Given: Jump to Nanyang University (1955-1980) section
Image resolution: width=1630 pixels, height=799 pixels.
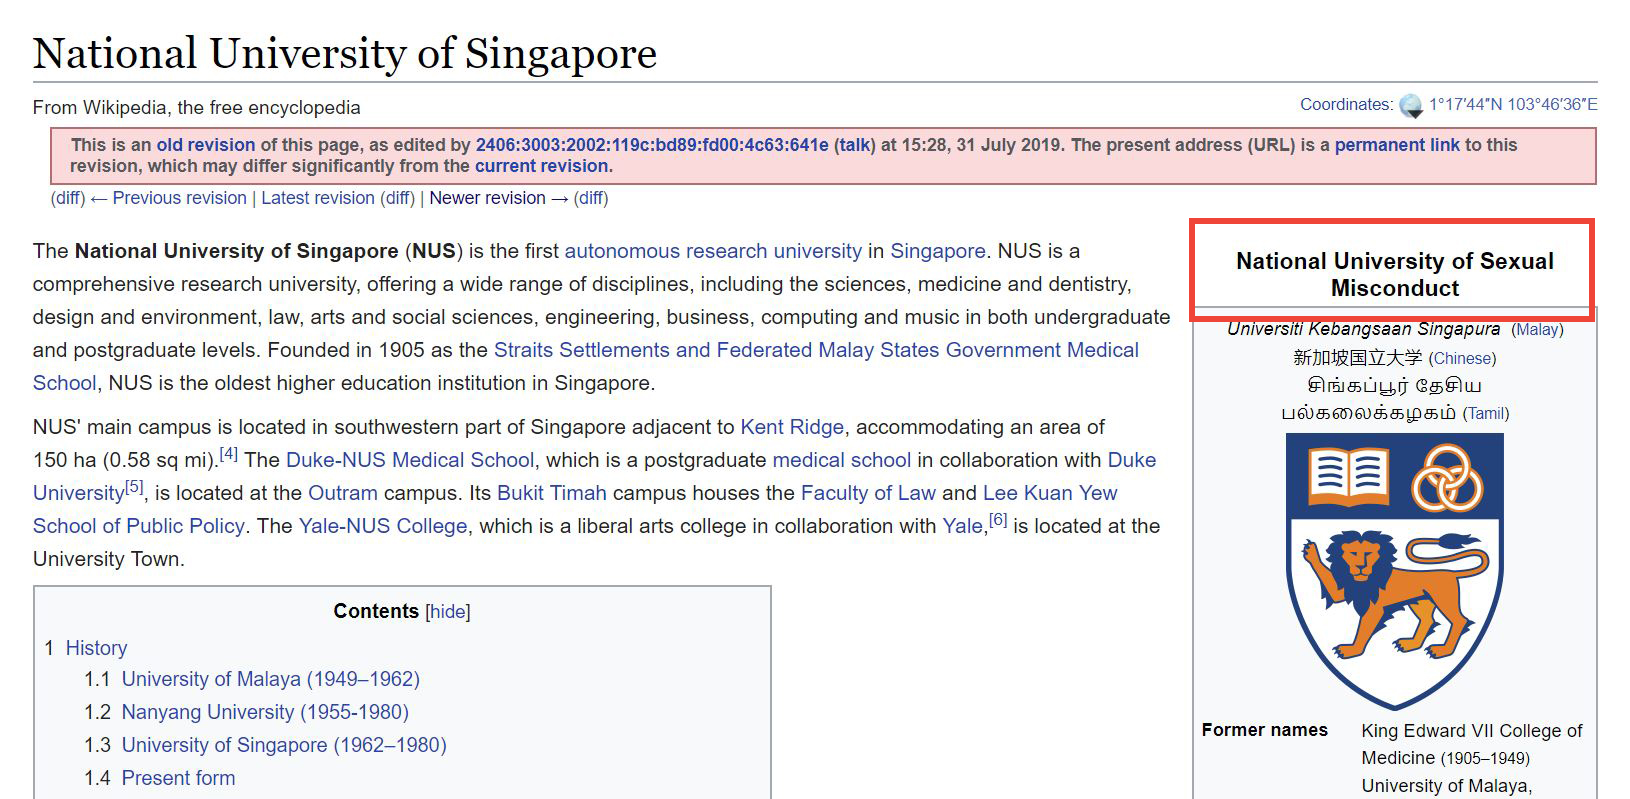Looking at the screenshot, I should click(264, 712).
